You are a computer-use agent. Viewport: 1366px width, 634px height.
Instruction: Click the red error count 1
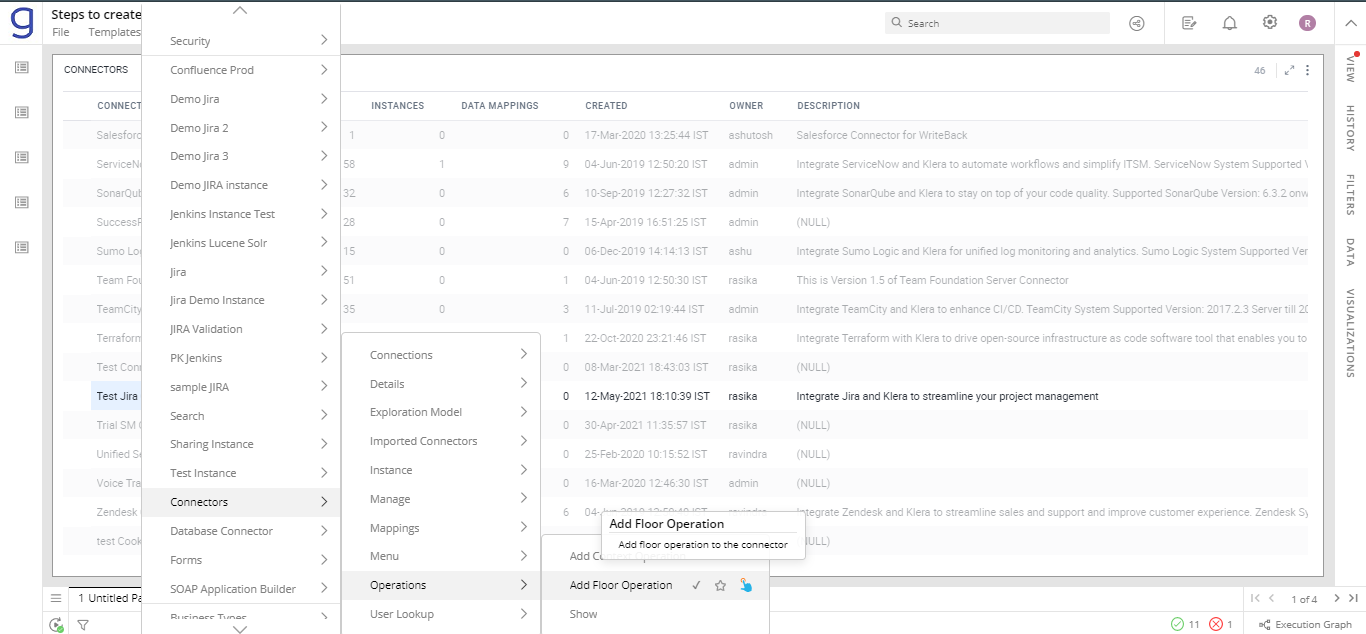click(1221, 624)
